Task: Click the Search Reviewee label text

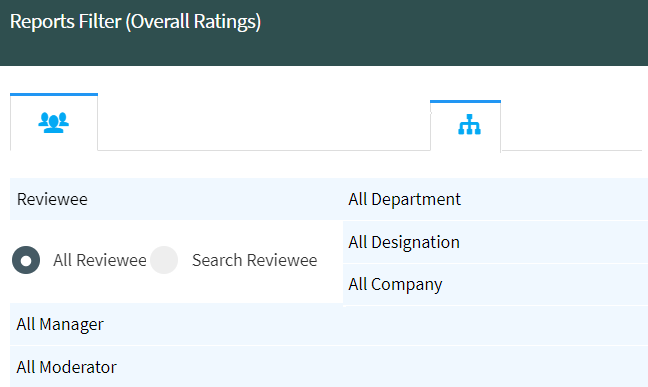Action: coord(255,260)
